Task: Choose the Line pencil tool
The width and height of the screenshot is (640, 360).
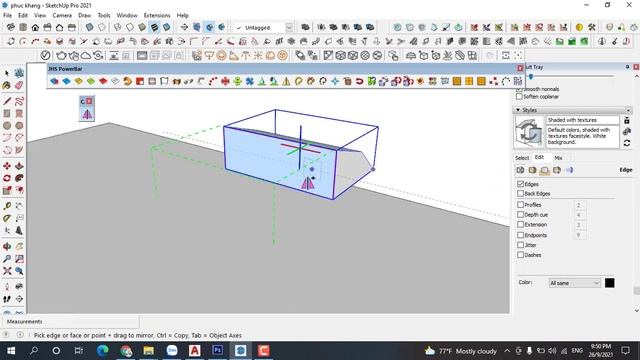Action: point(7,101)
